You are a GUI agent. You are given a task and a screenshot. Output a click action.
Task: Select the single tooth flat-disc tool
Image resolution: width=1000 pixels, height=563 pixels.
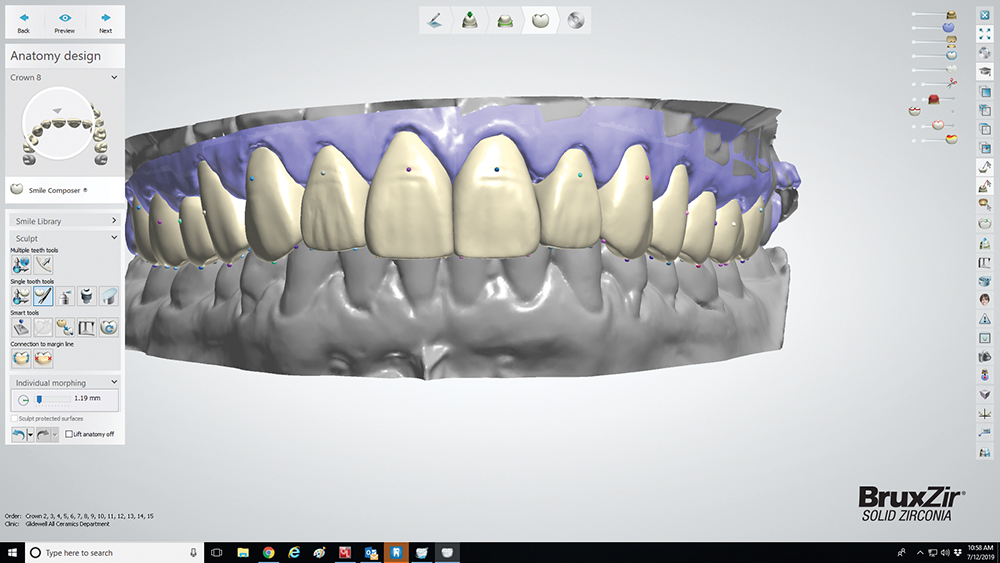pos(109,296)
